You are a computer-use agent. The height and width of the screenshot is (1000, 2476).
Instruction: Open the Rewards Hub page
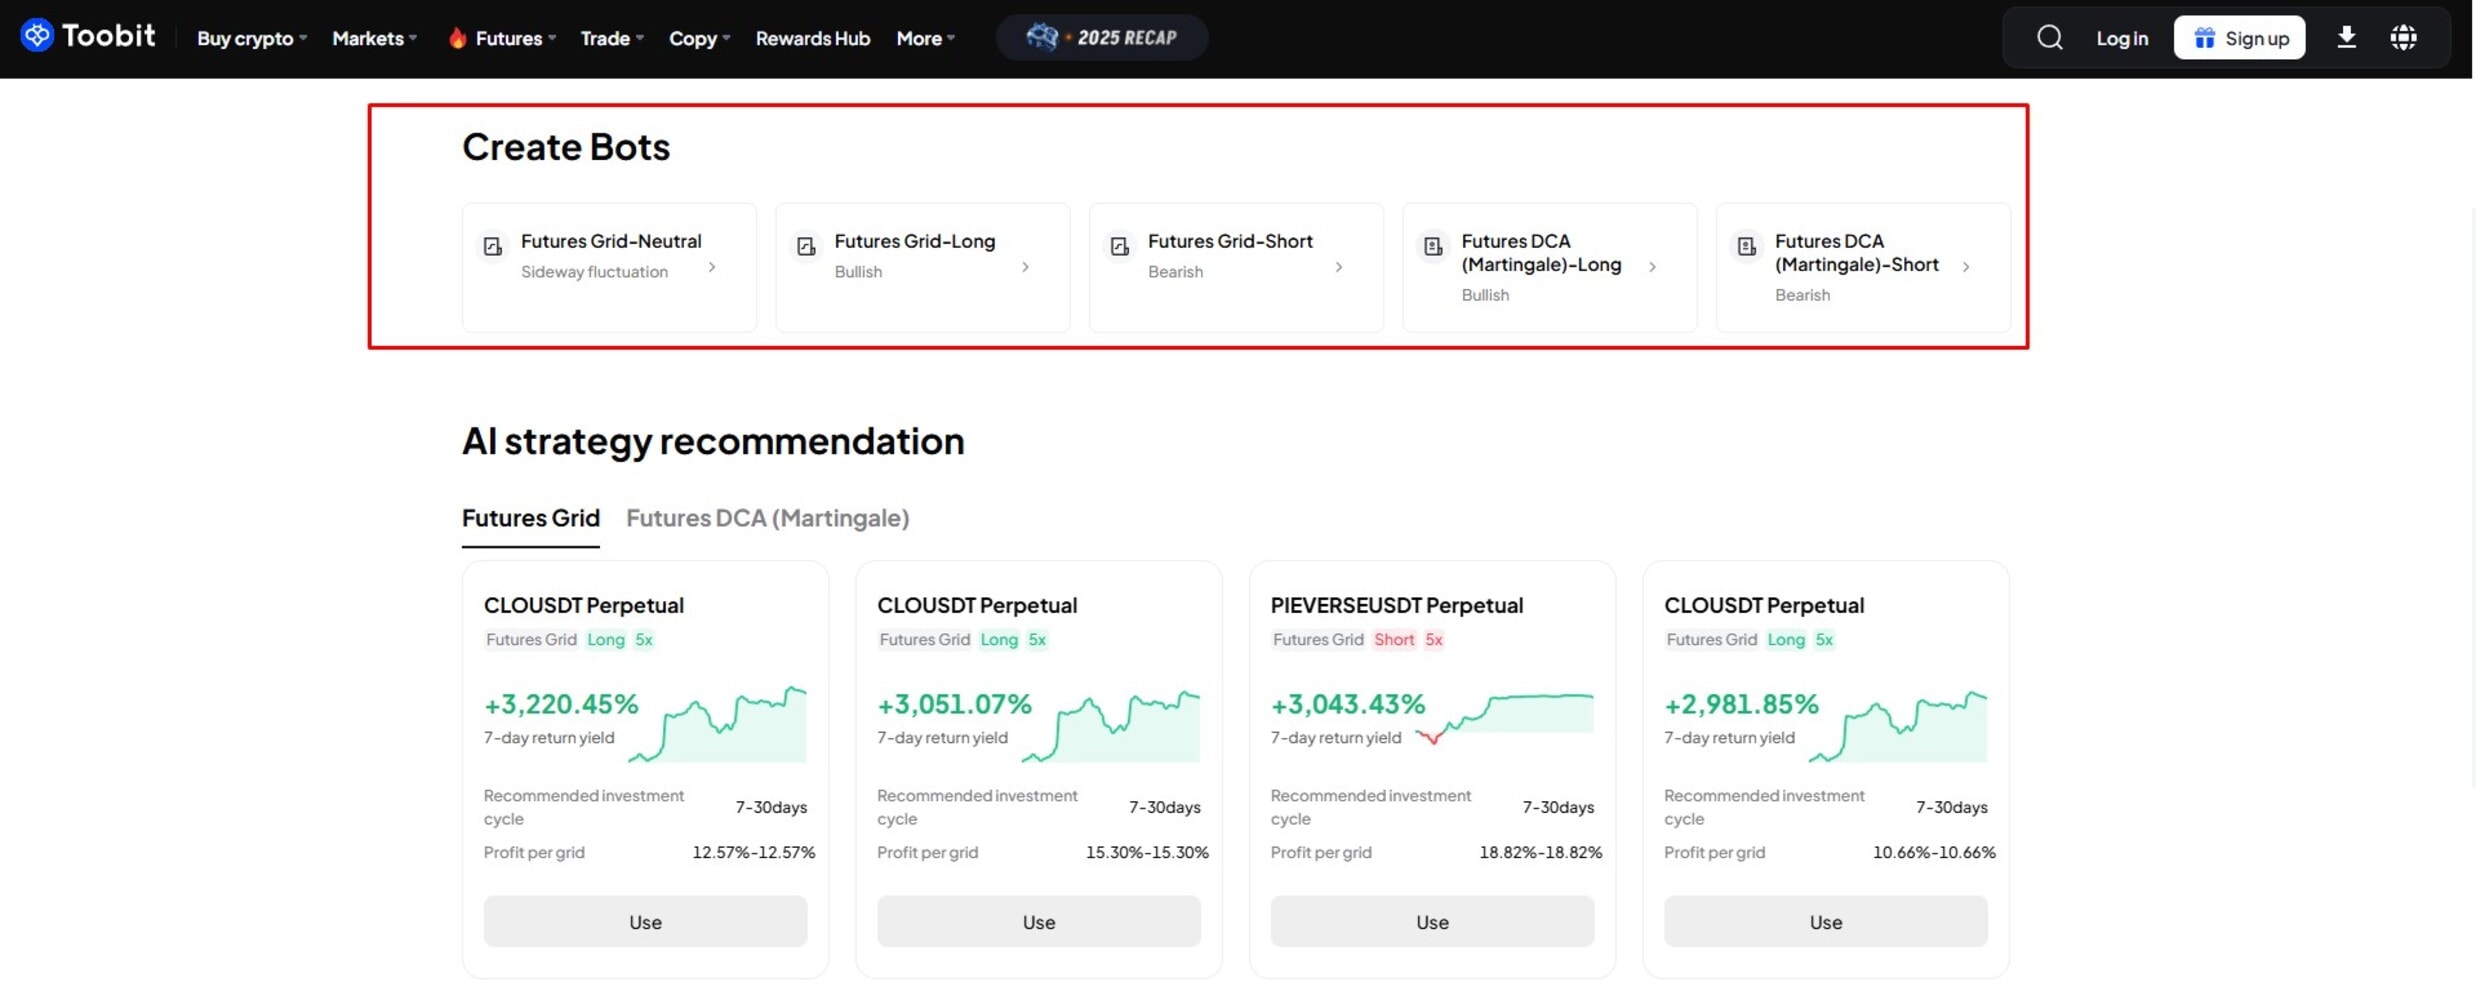pos(812,38)
